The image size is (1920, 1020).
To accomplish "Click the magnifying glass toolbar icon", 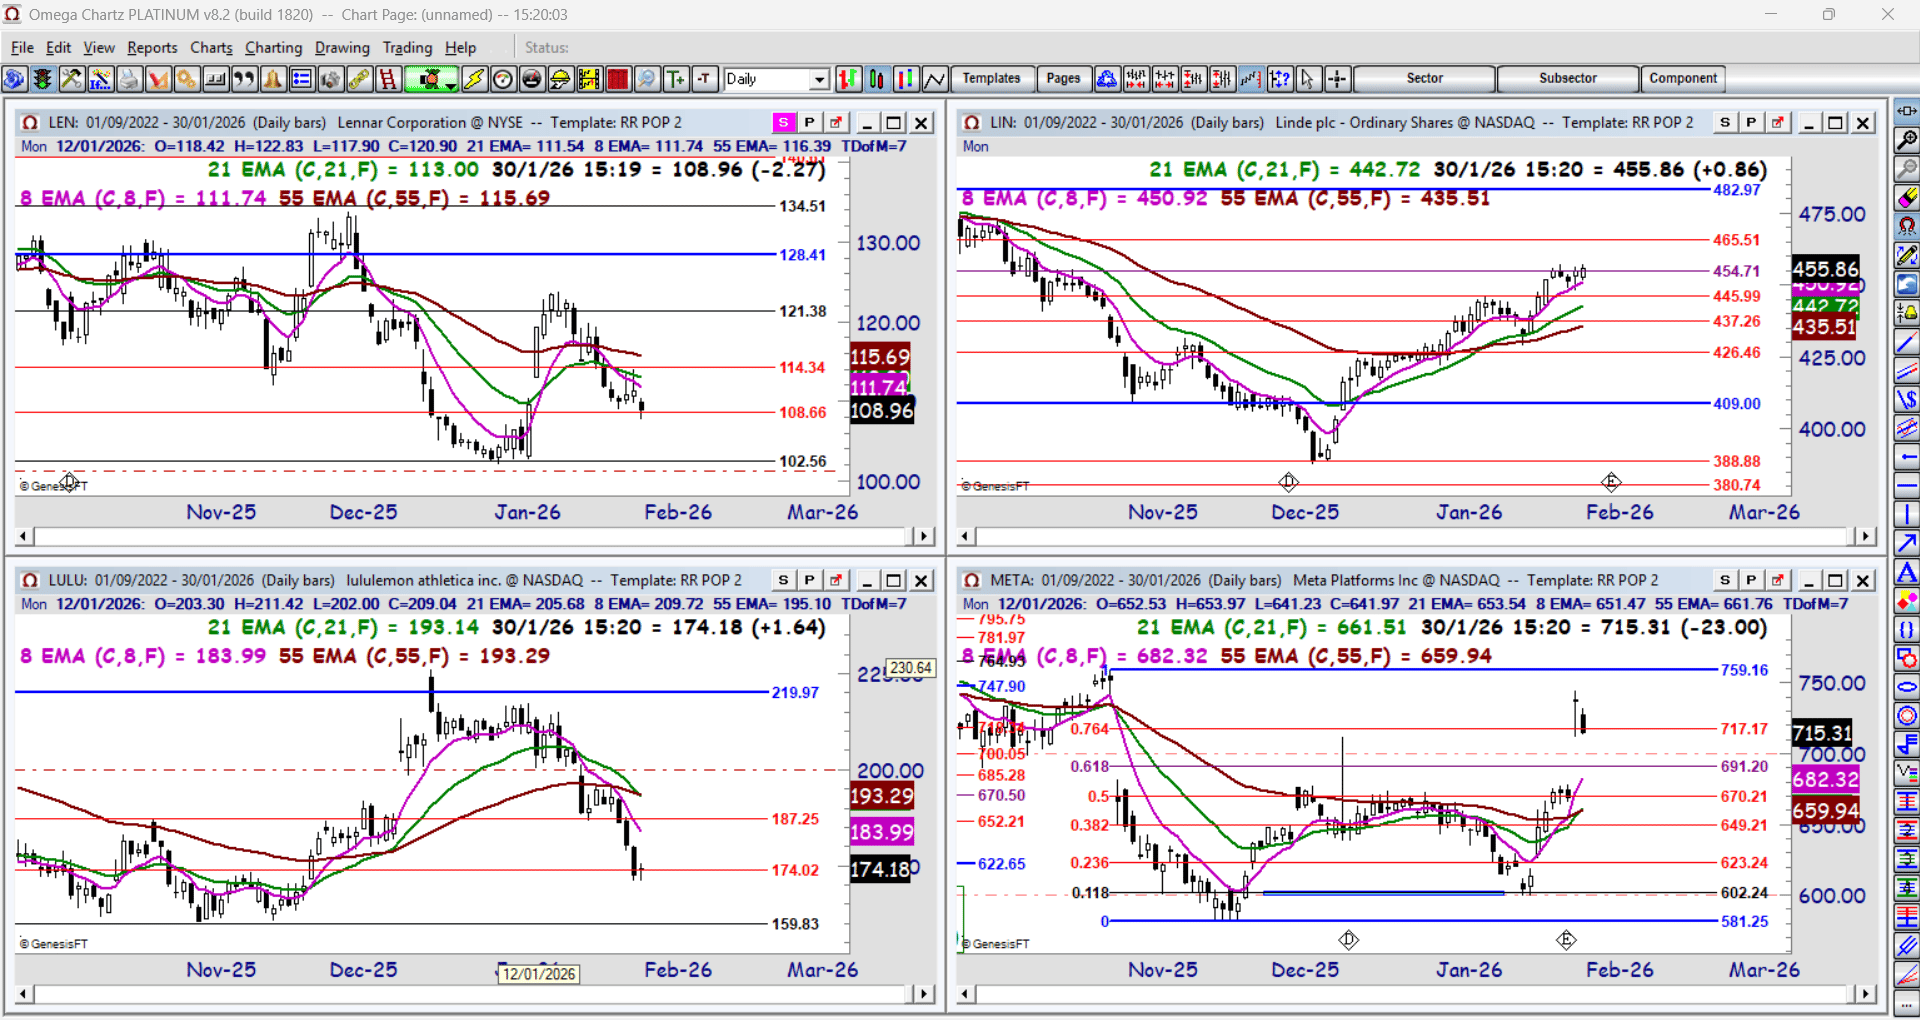I will coord(647,79).
